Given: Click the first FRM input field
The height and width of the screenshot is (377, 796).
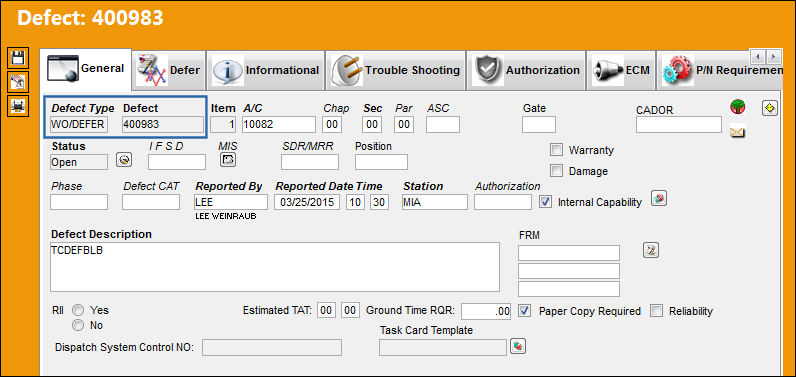Looking at the screenshot, I should pos(569,253).
